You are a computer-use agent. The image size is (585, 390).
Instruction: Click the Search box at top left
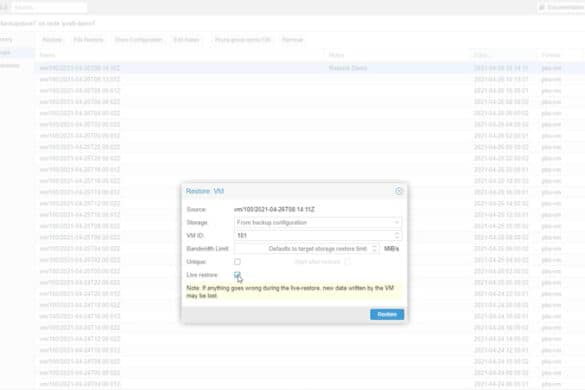tap(49, 7)
